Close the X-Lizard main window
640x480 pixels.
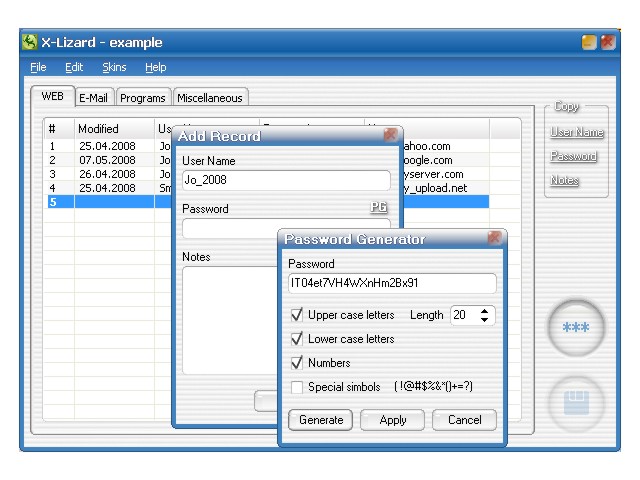coord(608,42)
